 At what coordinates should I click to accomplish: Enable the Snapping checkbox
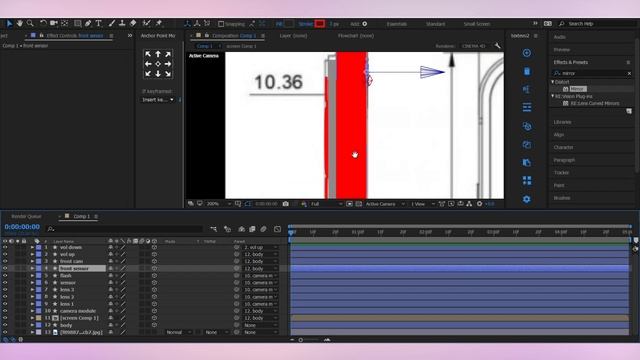[x=221, y=24]
